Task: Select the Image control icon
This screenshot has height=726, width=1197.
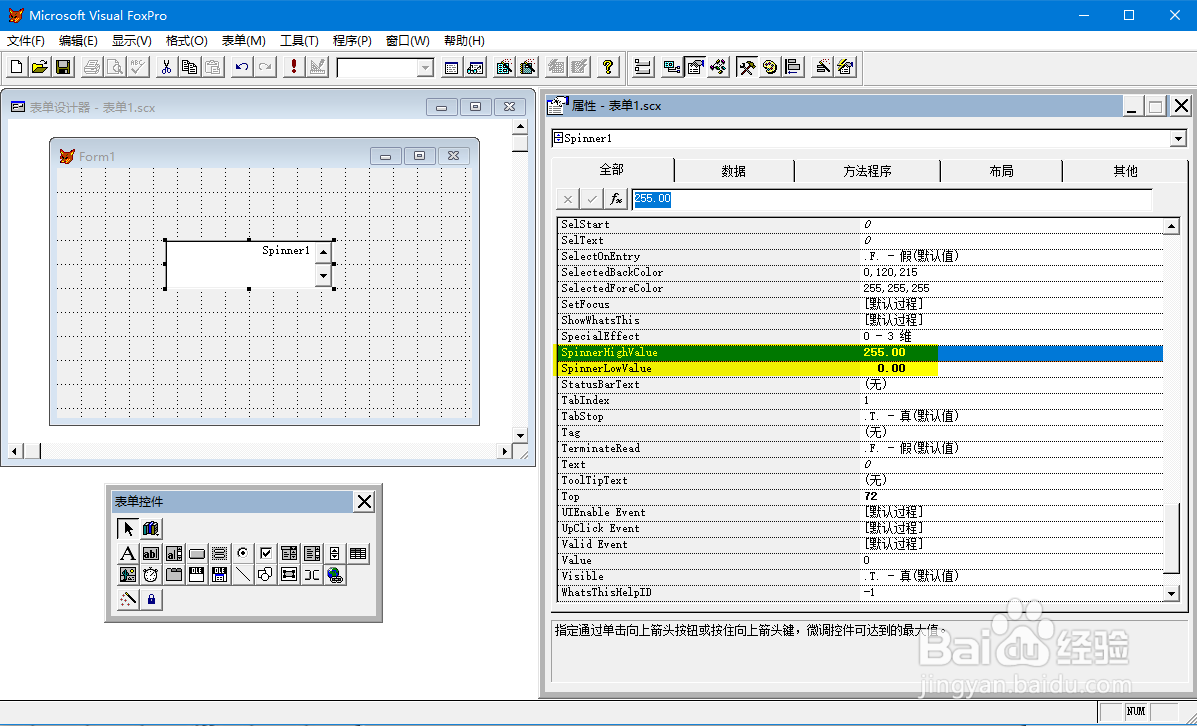Action: pyautogui.click(x=127, y=575)
